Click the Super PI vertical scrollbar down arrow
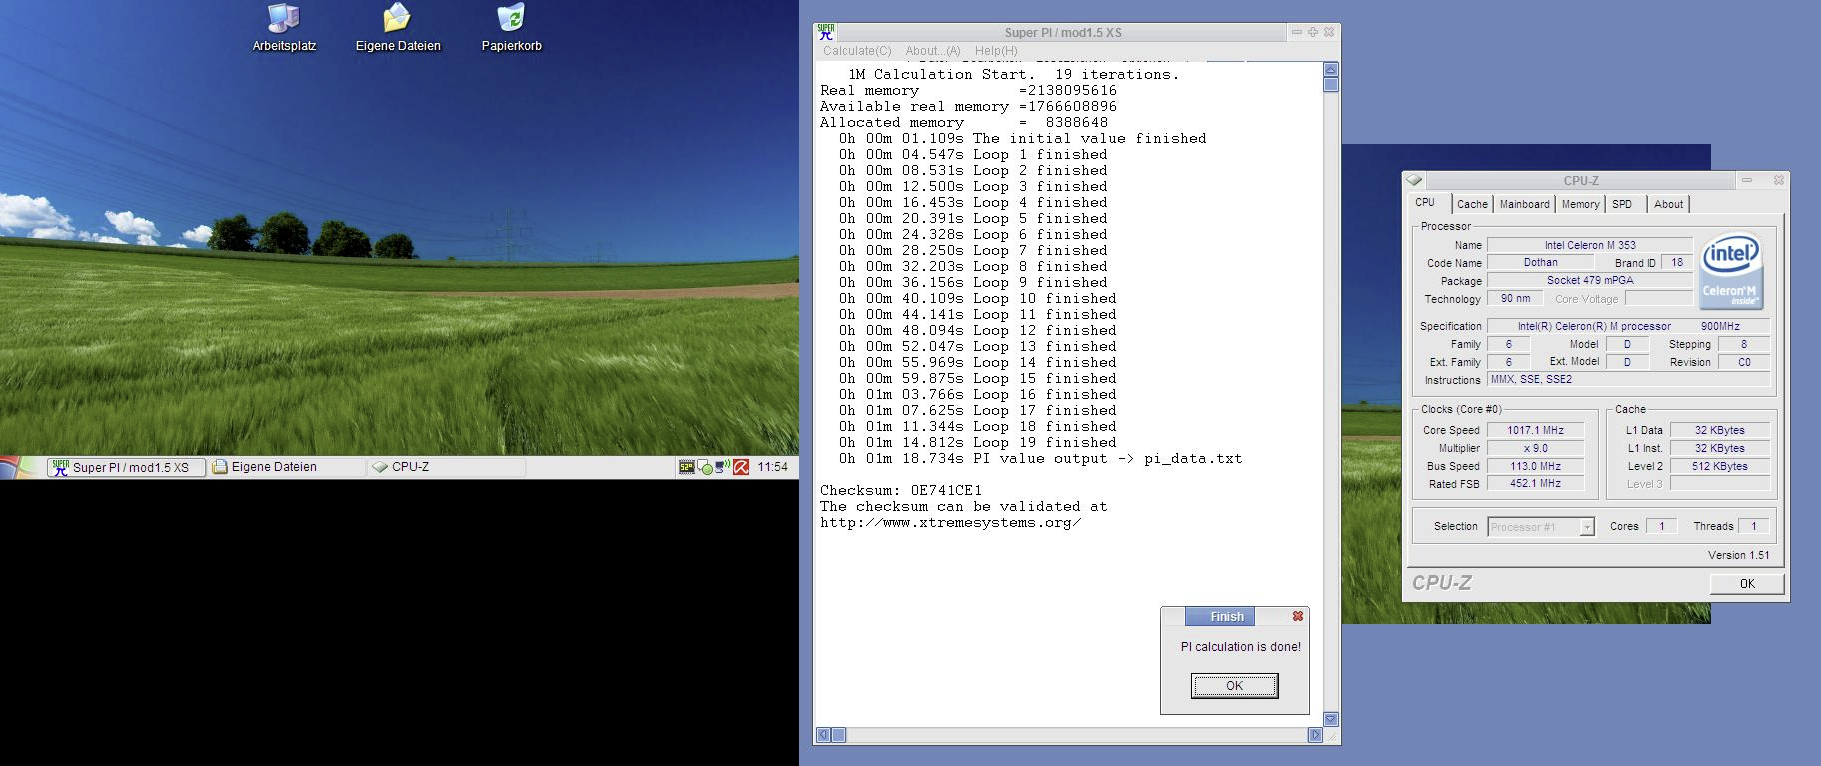Image resolution: width=1821 pixels, height=766 pixels. click(x=1331, y=719)
